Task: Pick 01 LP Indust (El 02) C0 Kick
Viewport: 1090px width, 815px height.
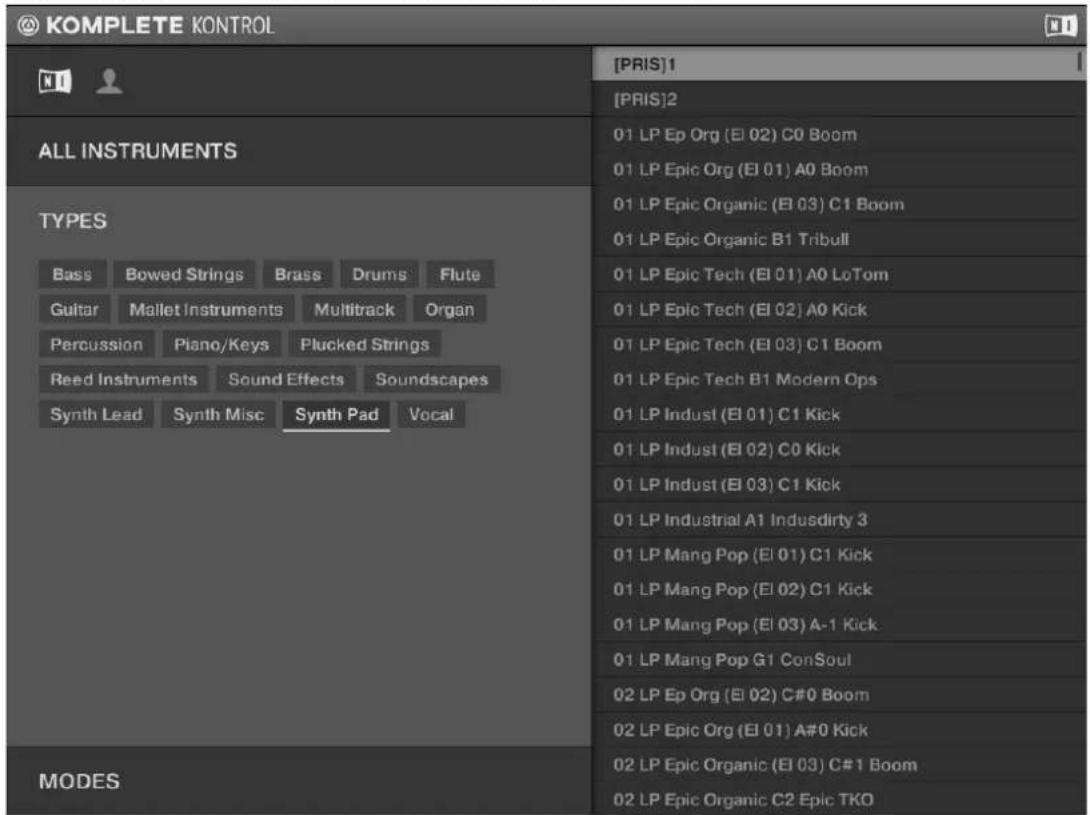Action: (x=839, y=450)
